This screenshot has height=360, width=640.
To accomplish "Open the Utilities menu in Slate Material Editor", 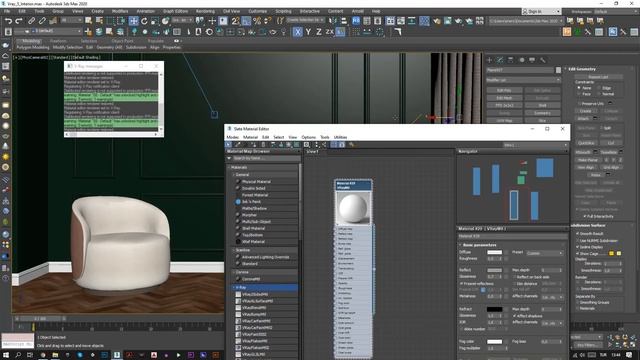I will tap(340, 137).
